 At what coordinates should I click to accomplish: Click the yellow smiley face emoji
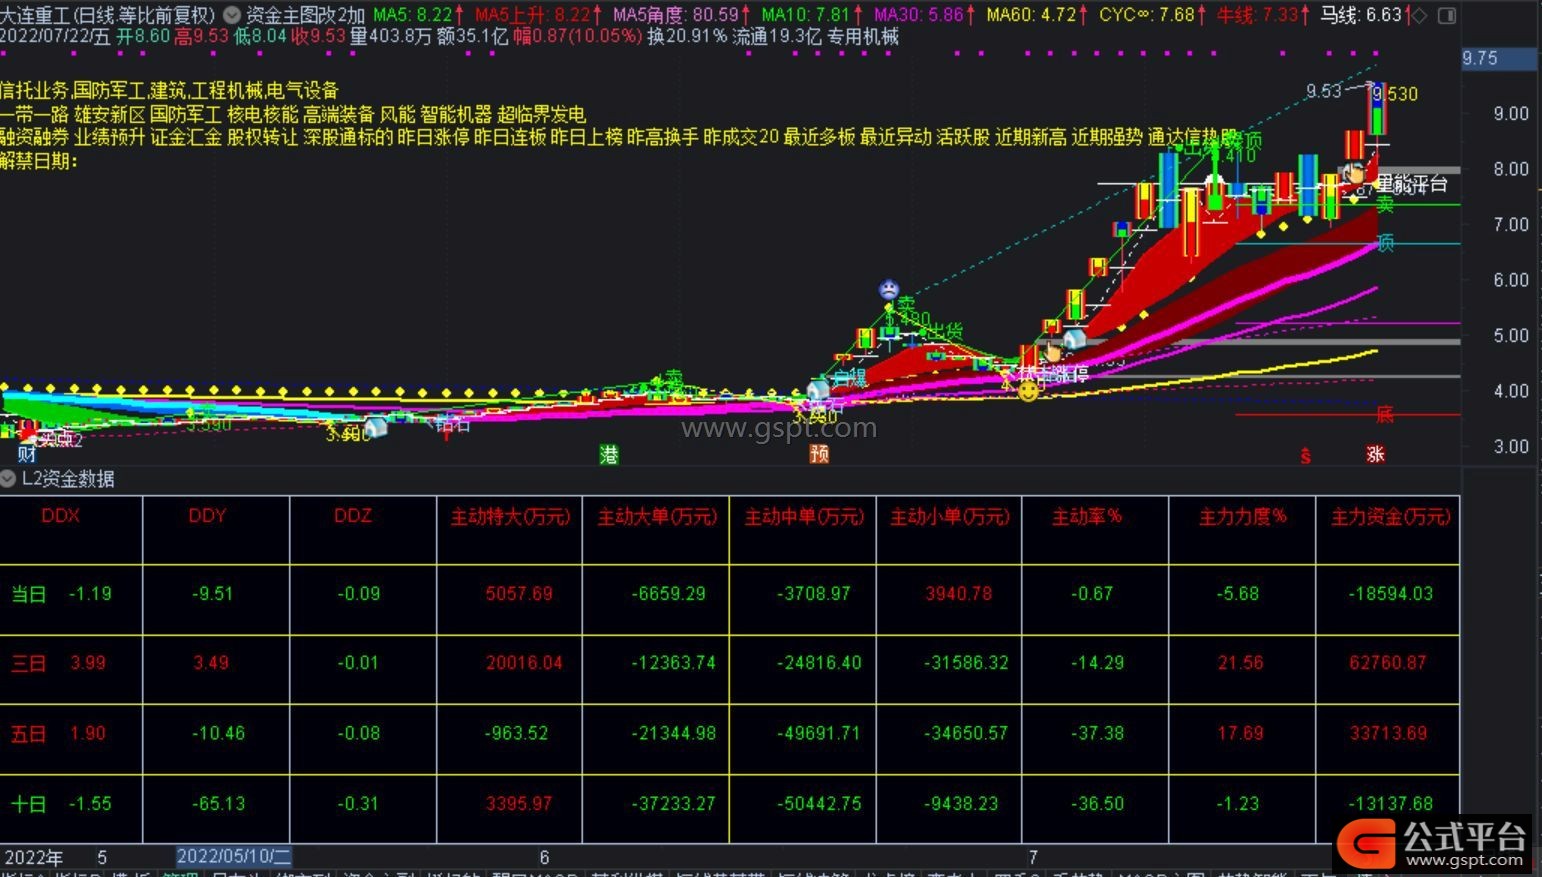(x=1028, y=391)
